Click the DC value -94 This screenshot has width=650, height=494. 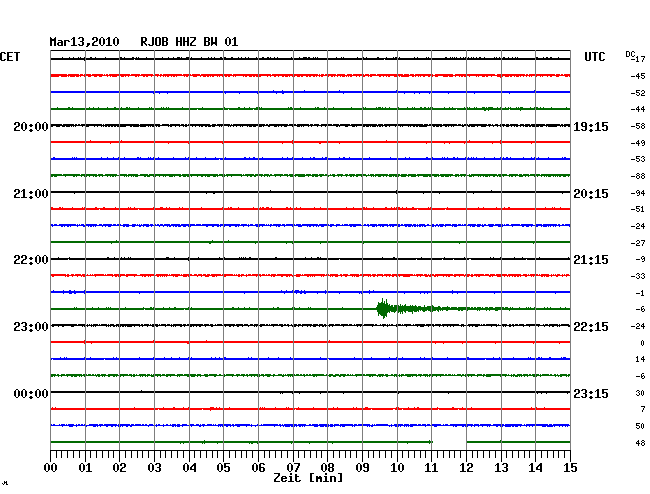pos(638,193)
